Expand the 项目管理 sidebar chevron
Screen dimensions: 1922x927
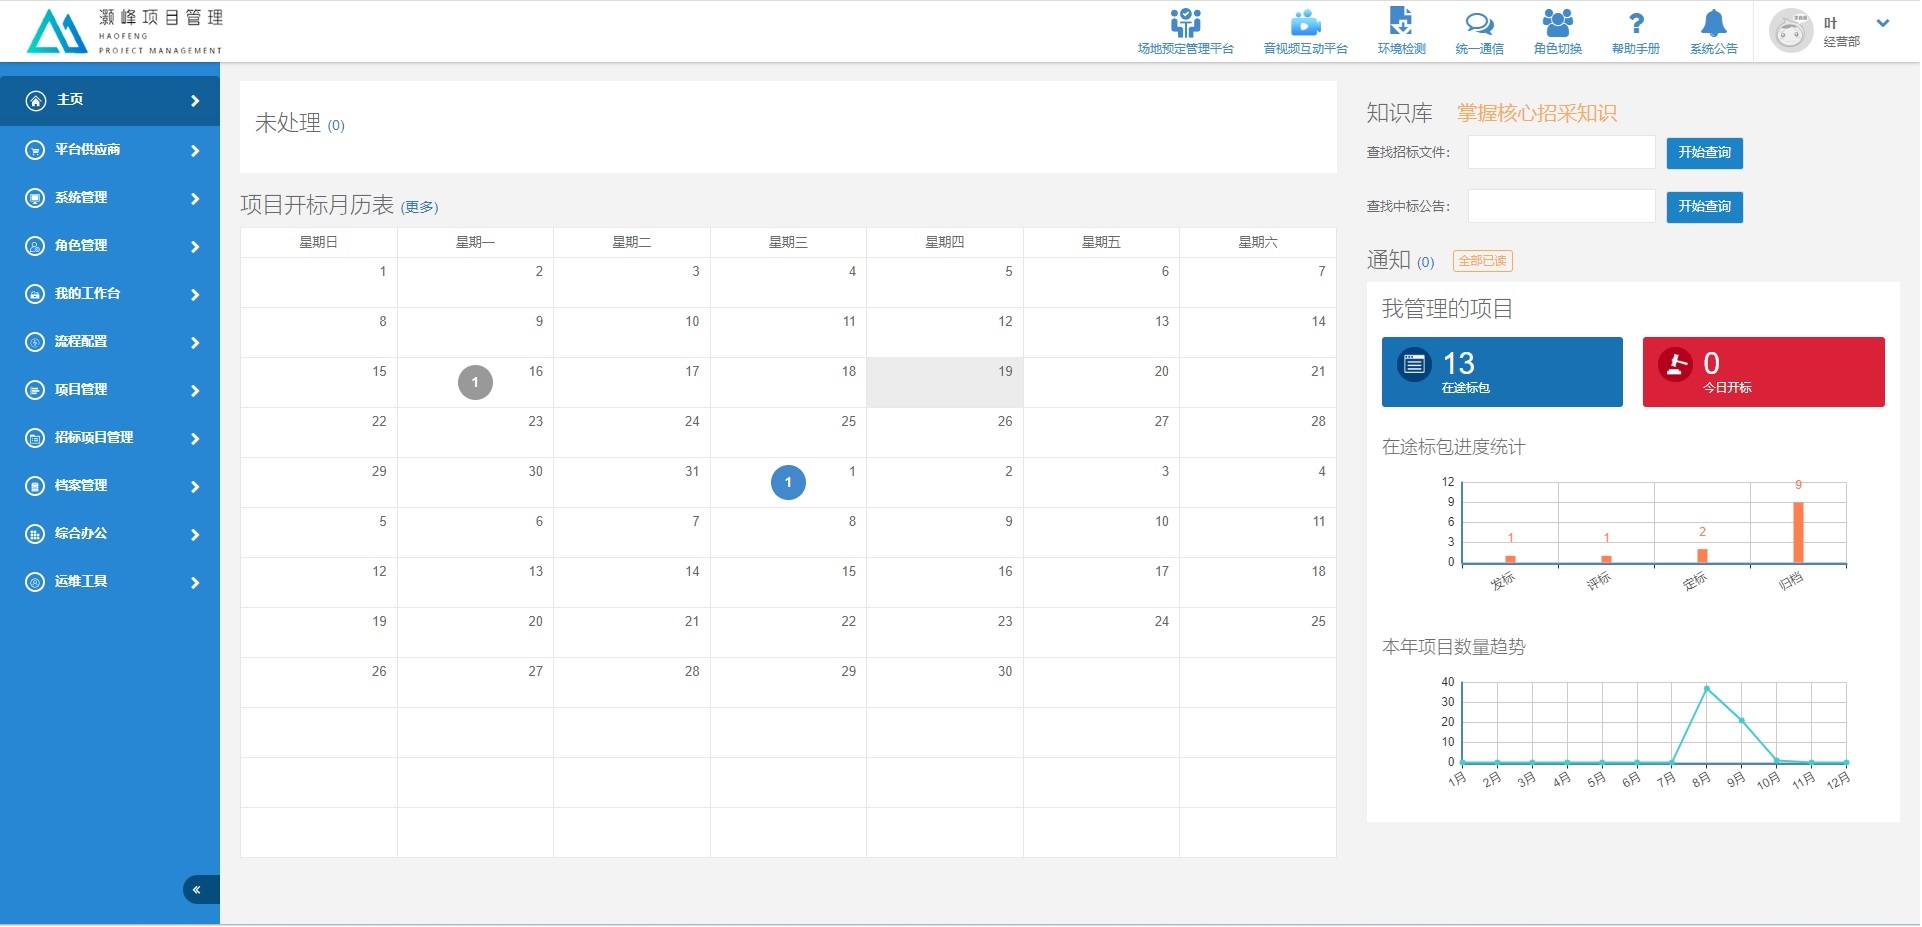(195, 391)
